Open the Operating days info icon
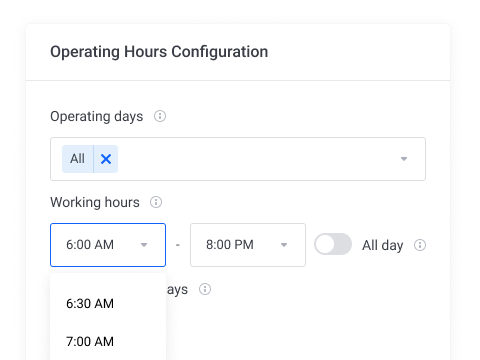This screenshot has height=360, width=480. click(160, 116)
